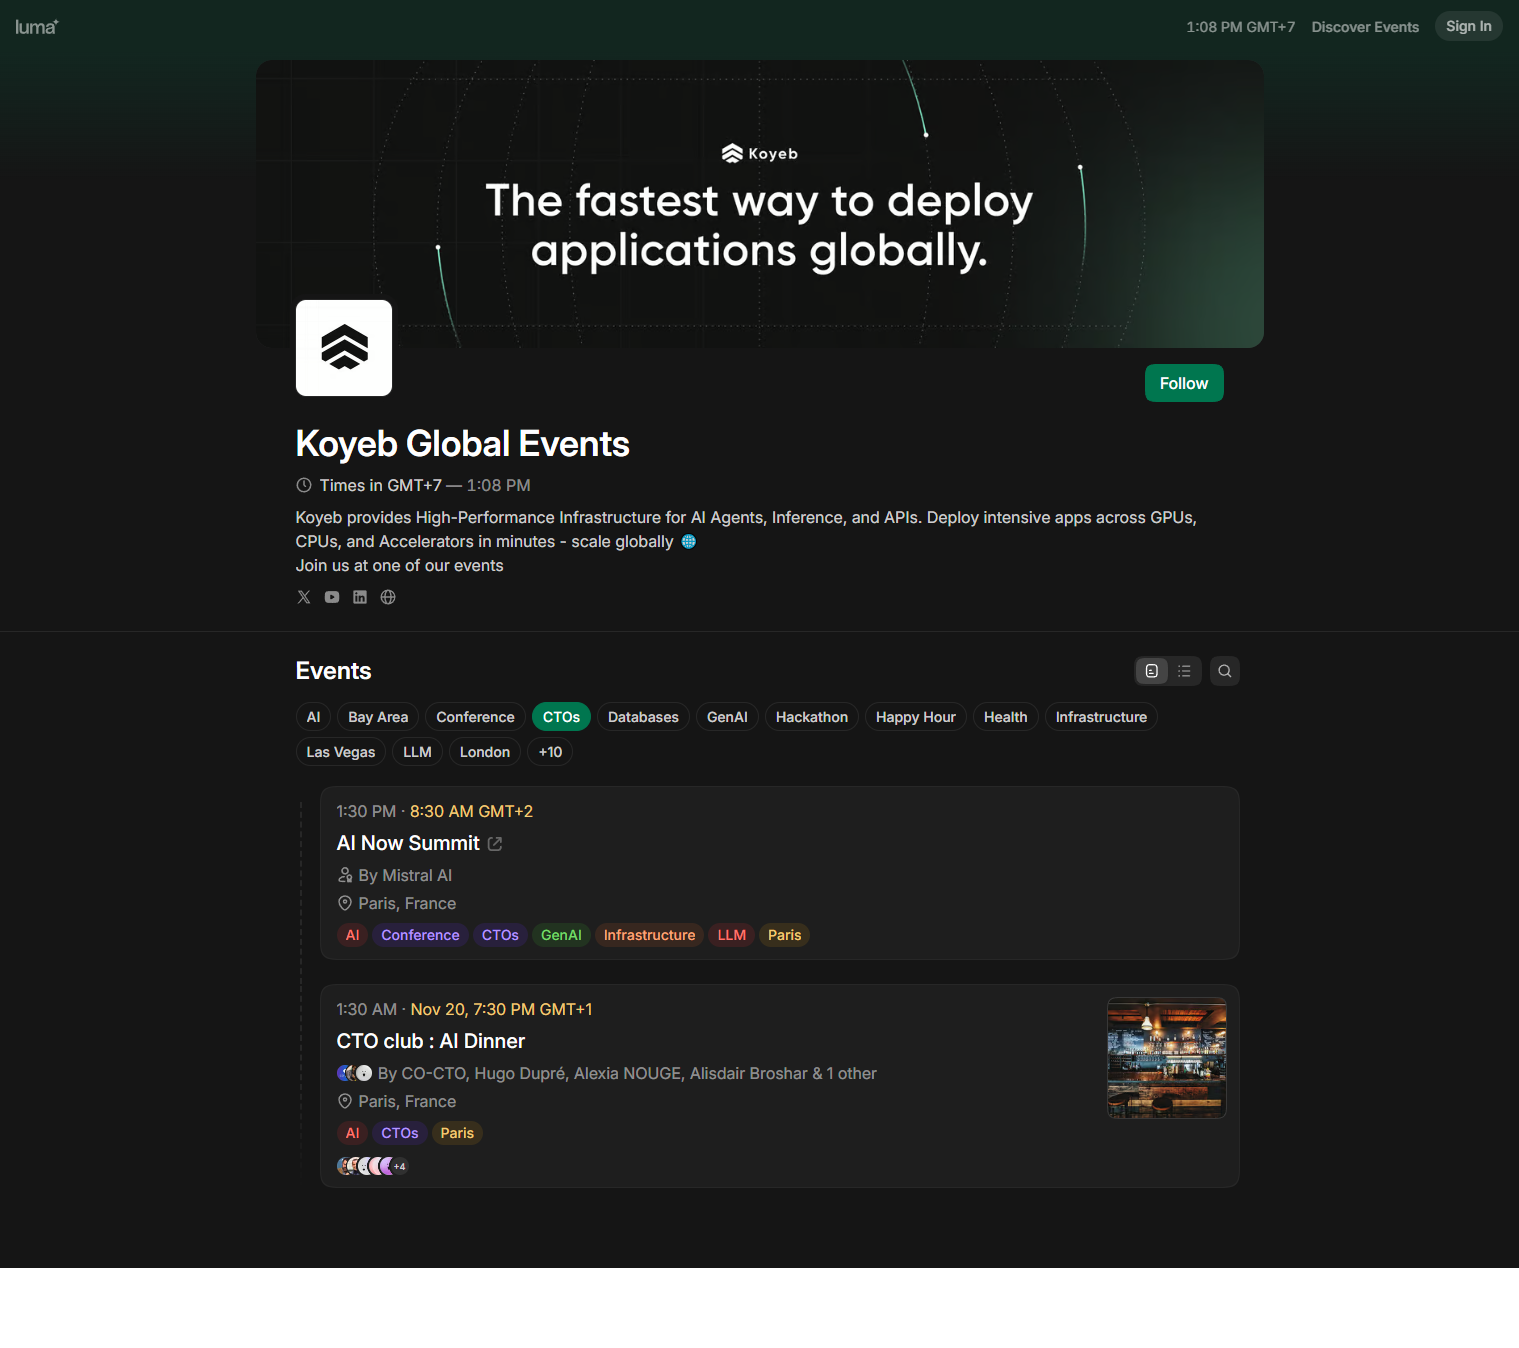The height and width of the screenshot is (1348, 1519).
Task: Click the Follow button
Action: [1184, 383]
